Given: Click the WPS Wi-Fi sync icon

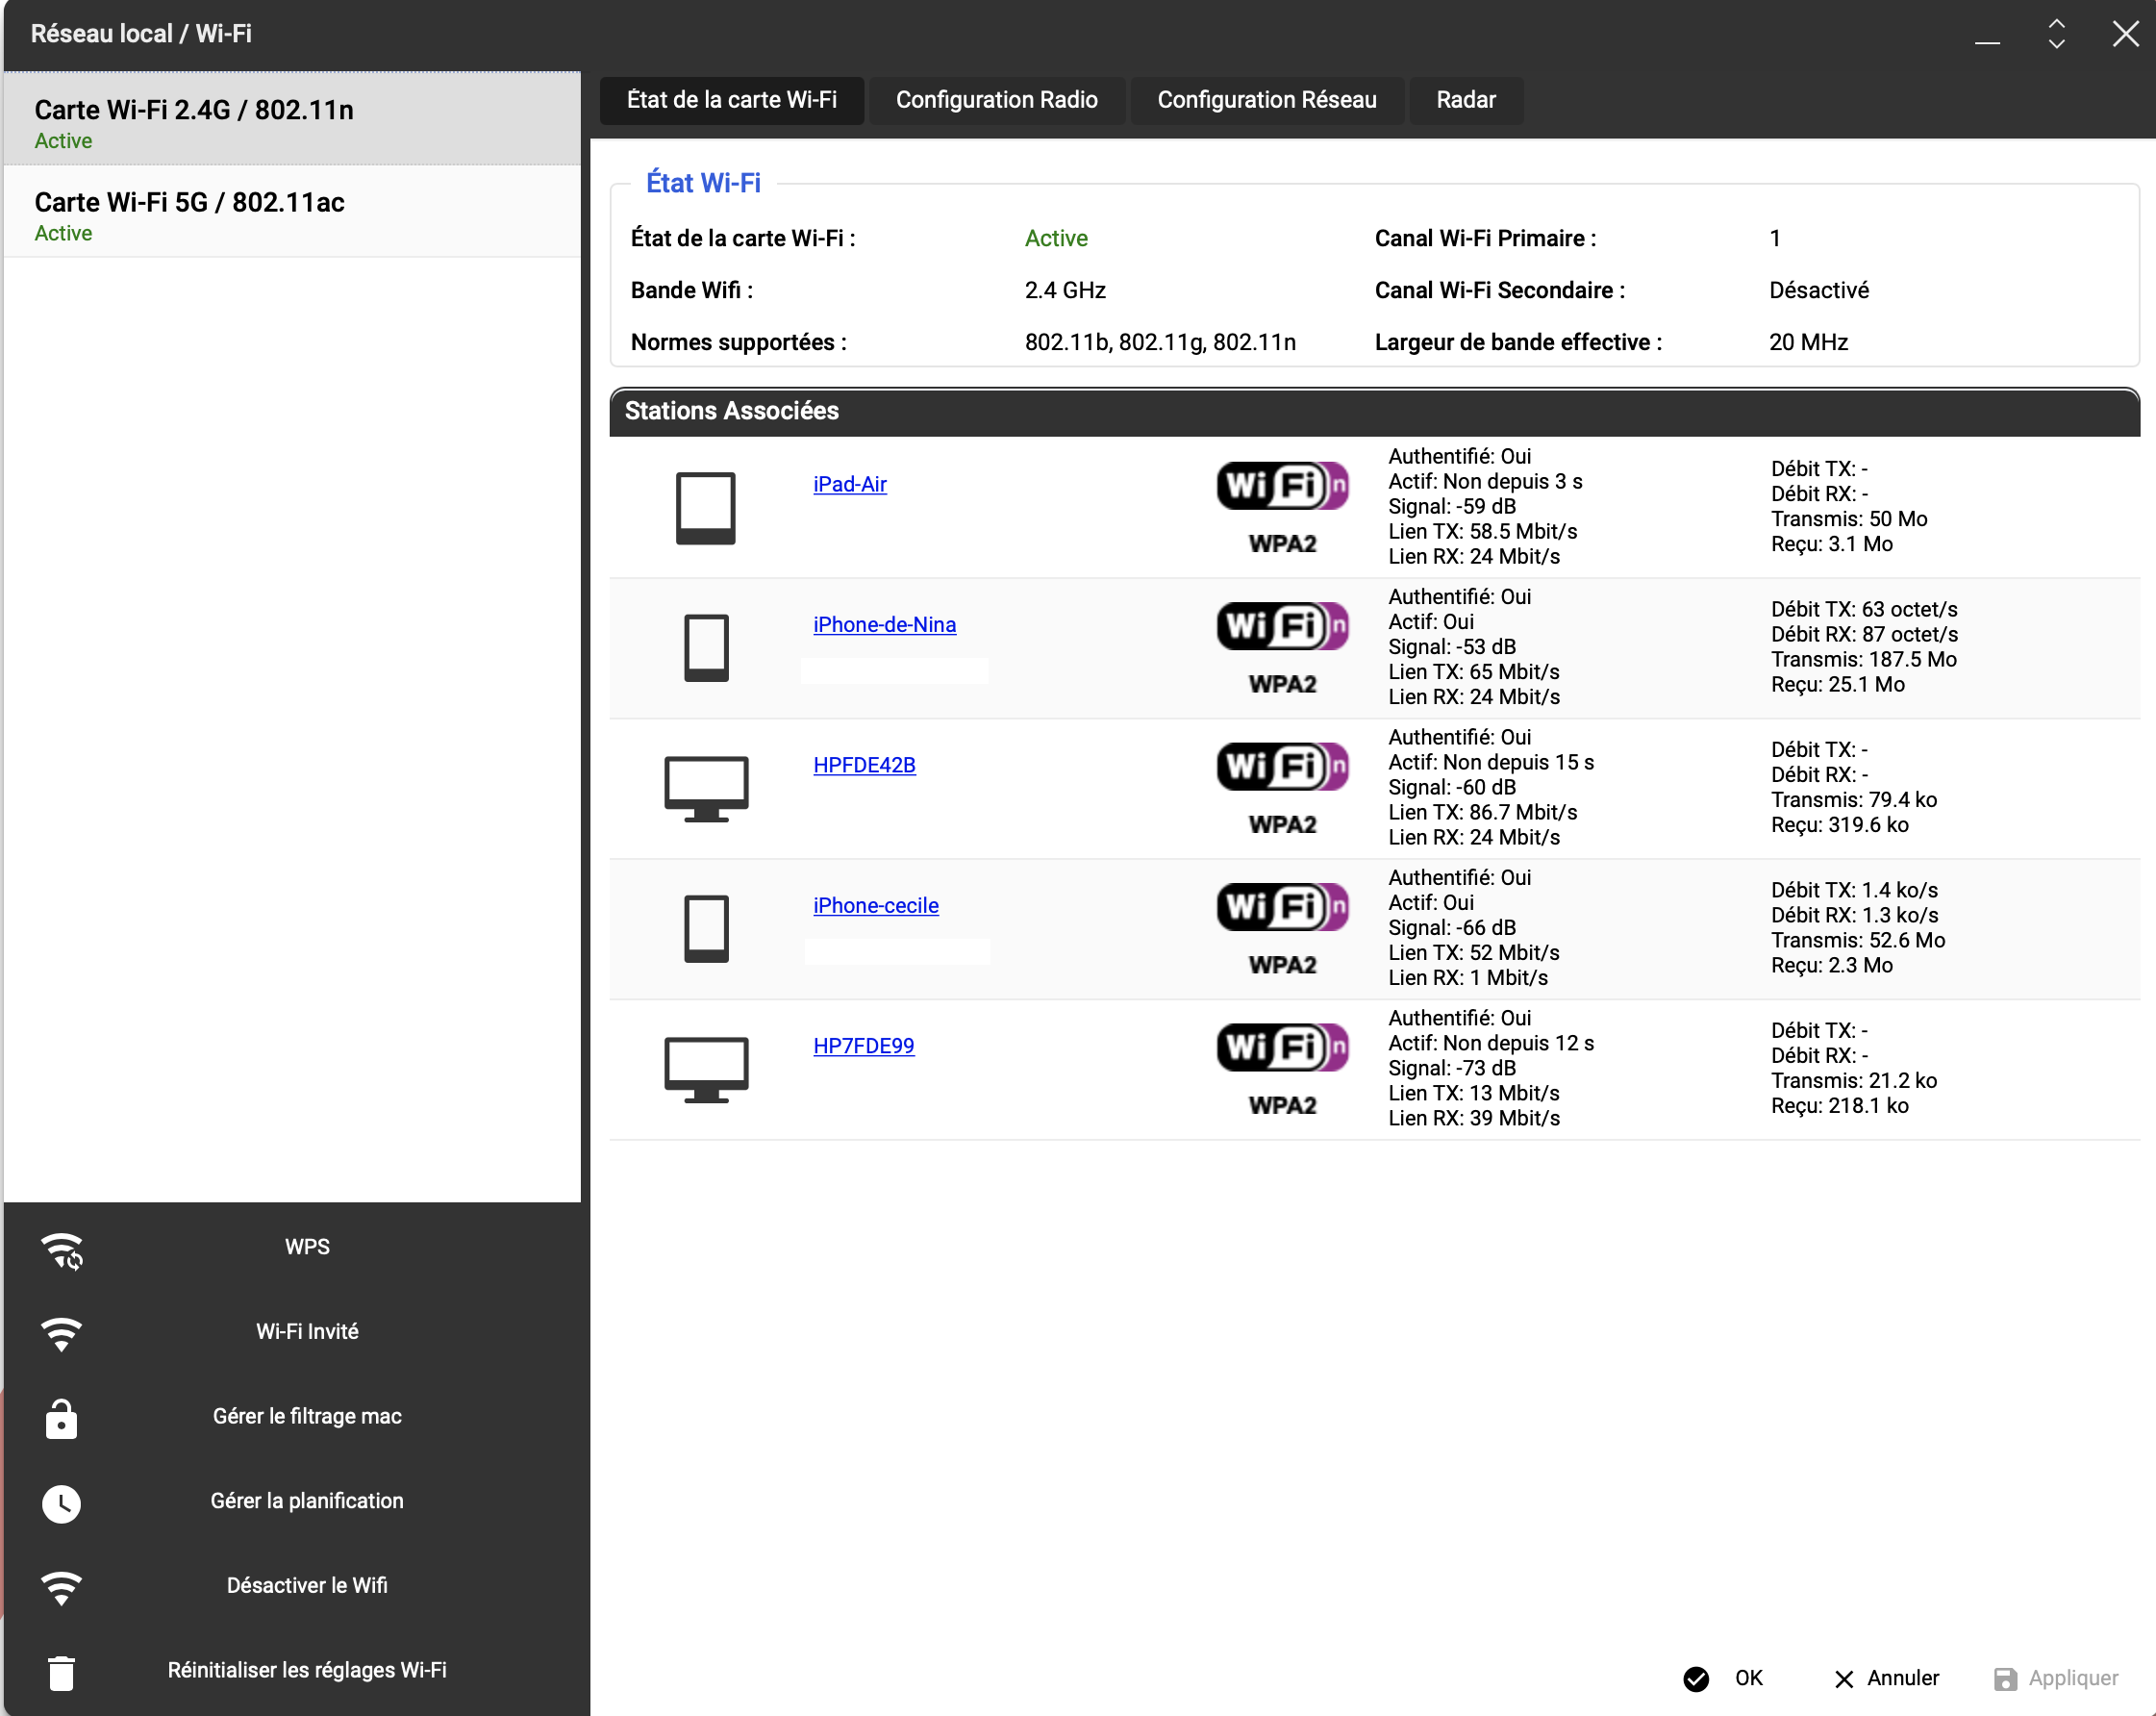Looking at the screenshot, I should coord(62,1251).
